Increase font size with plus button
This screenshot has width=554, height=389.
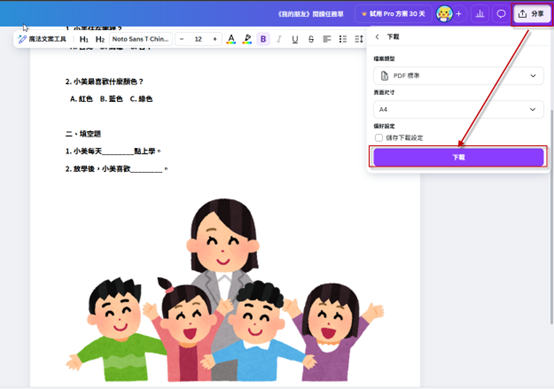coord(214,39)
